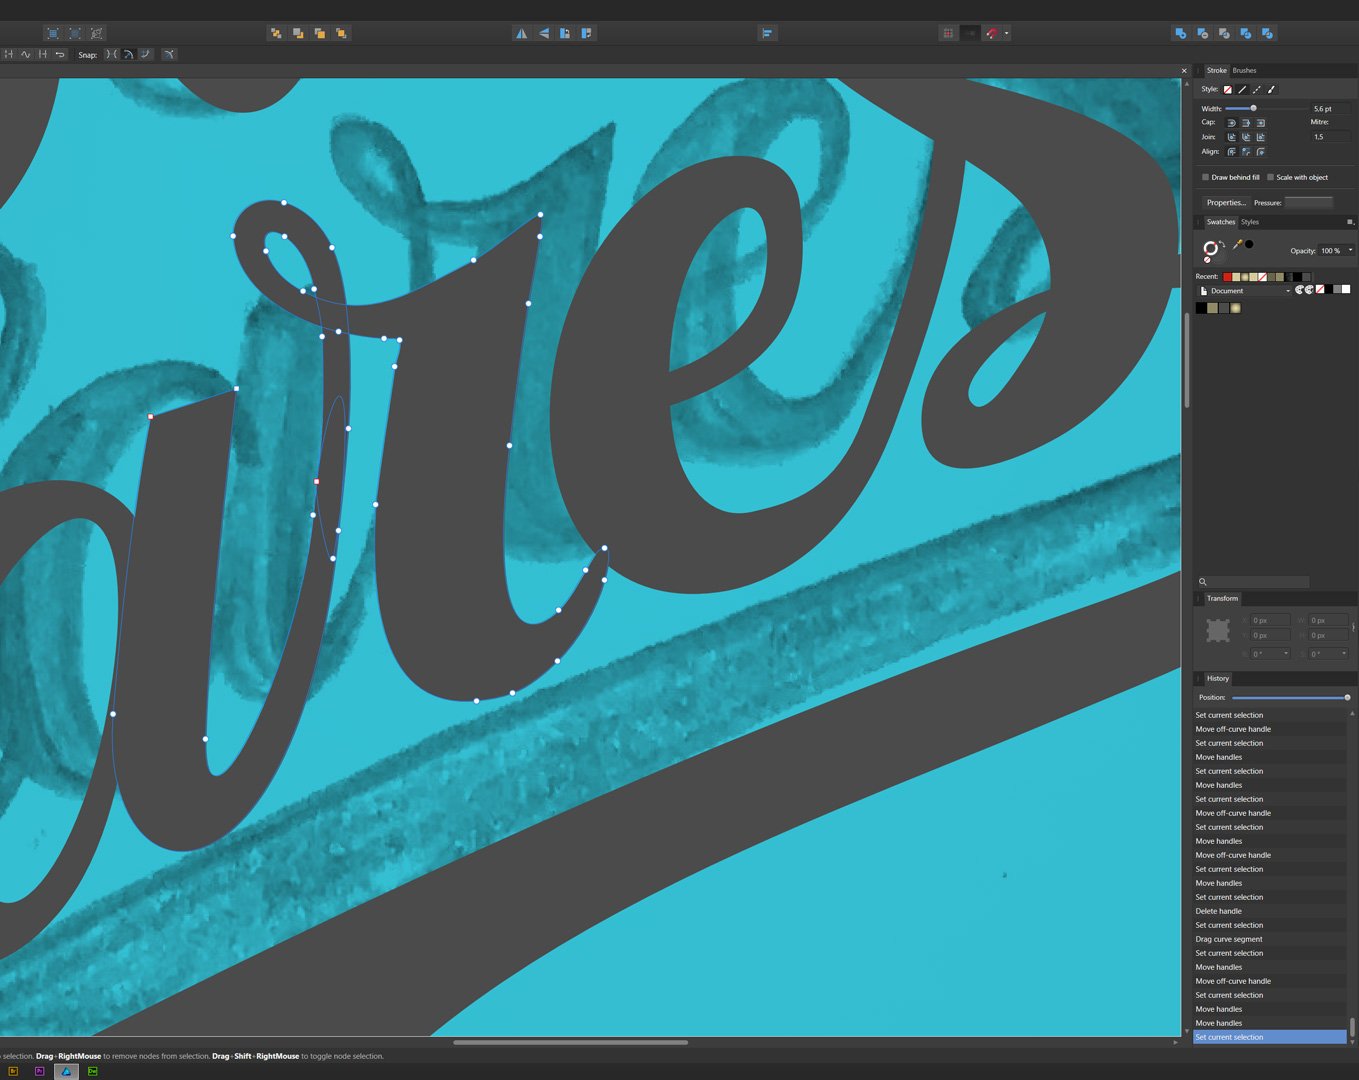Switch to the Brushes tab
This screenshot has height=1080, width=1359.
coord(1244,70)
